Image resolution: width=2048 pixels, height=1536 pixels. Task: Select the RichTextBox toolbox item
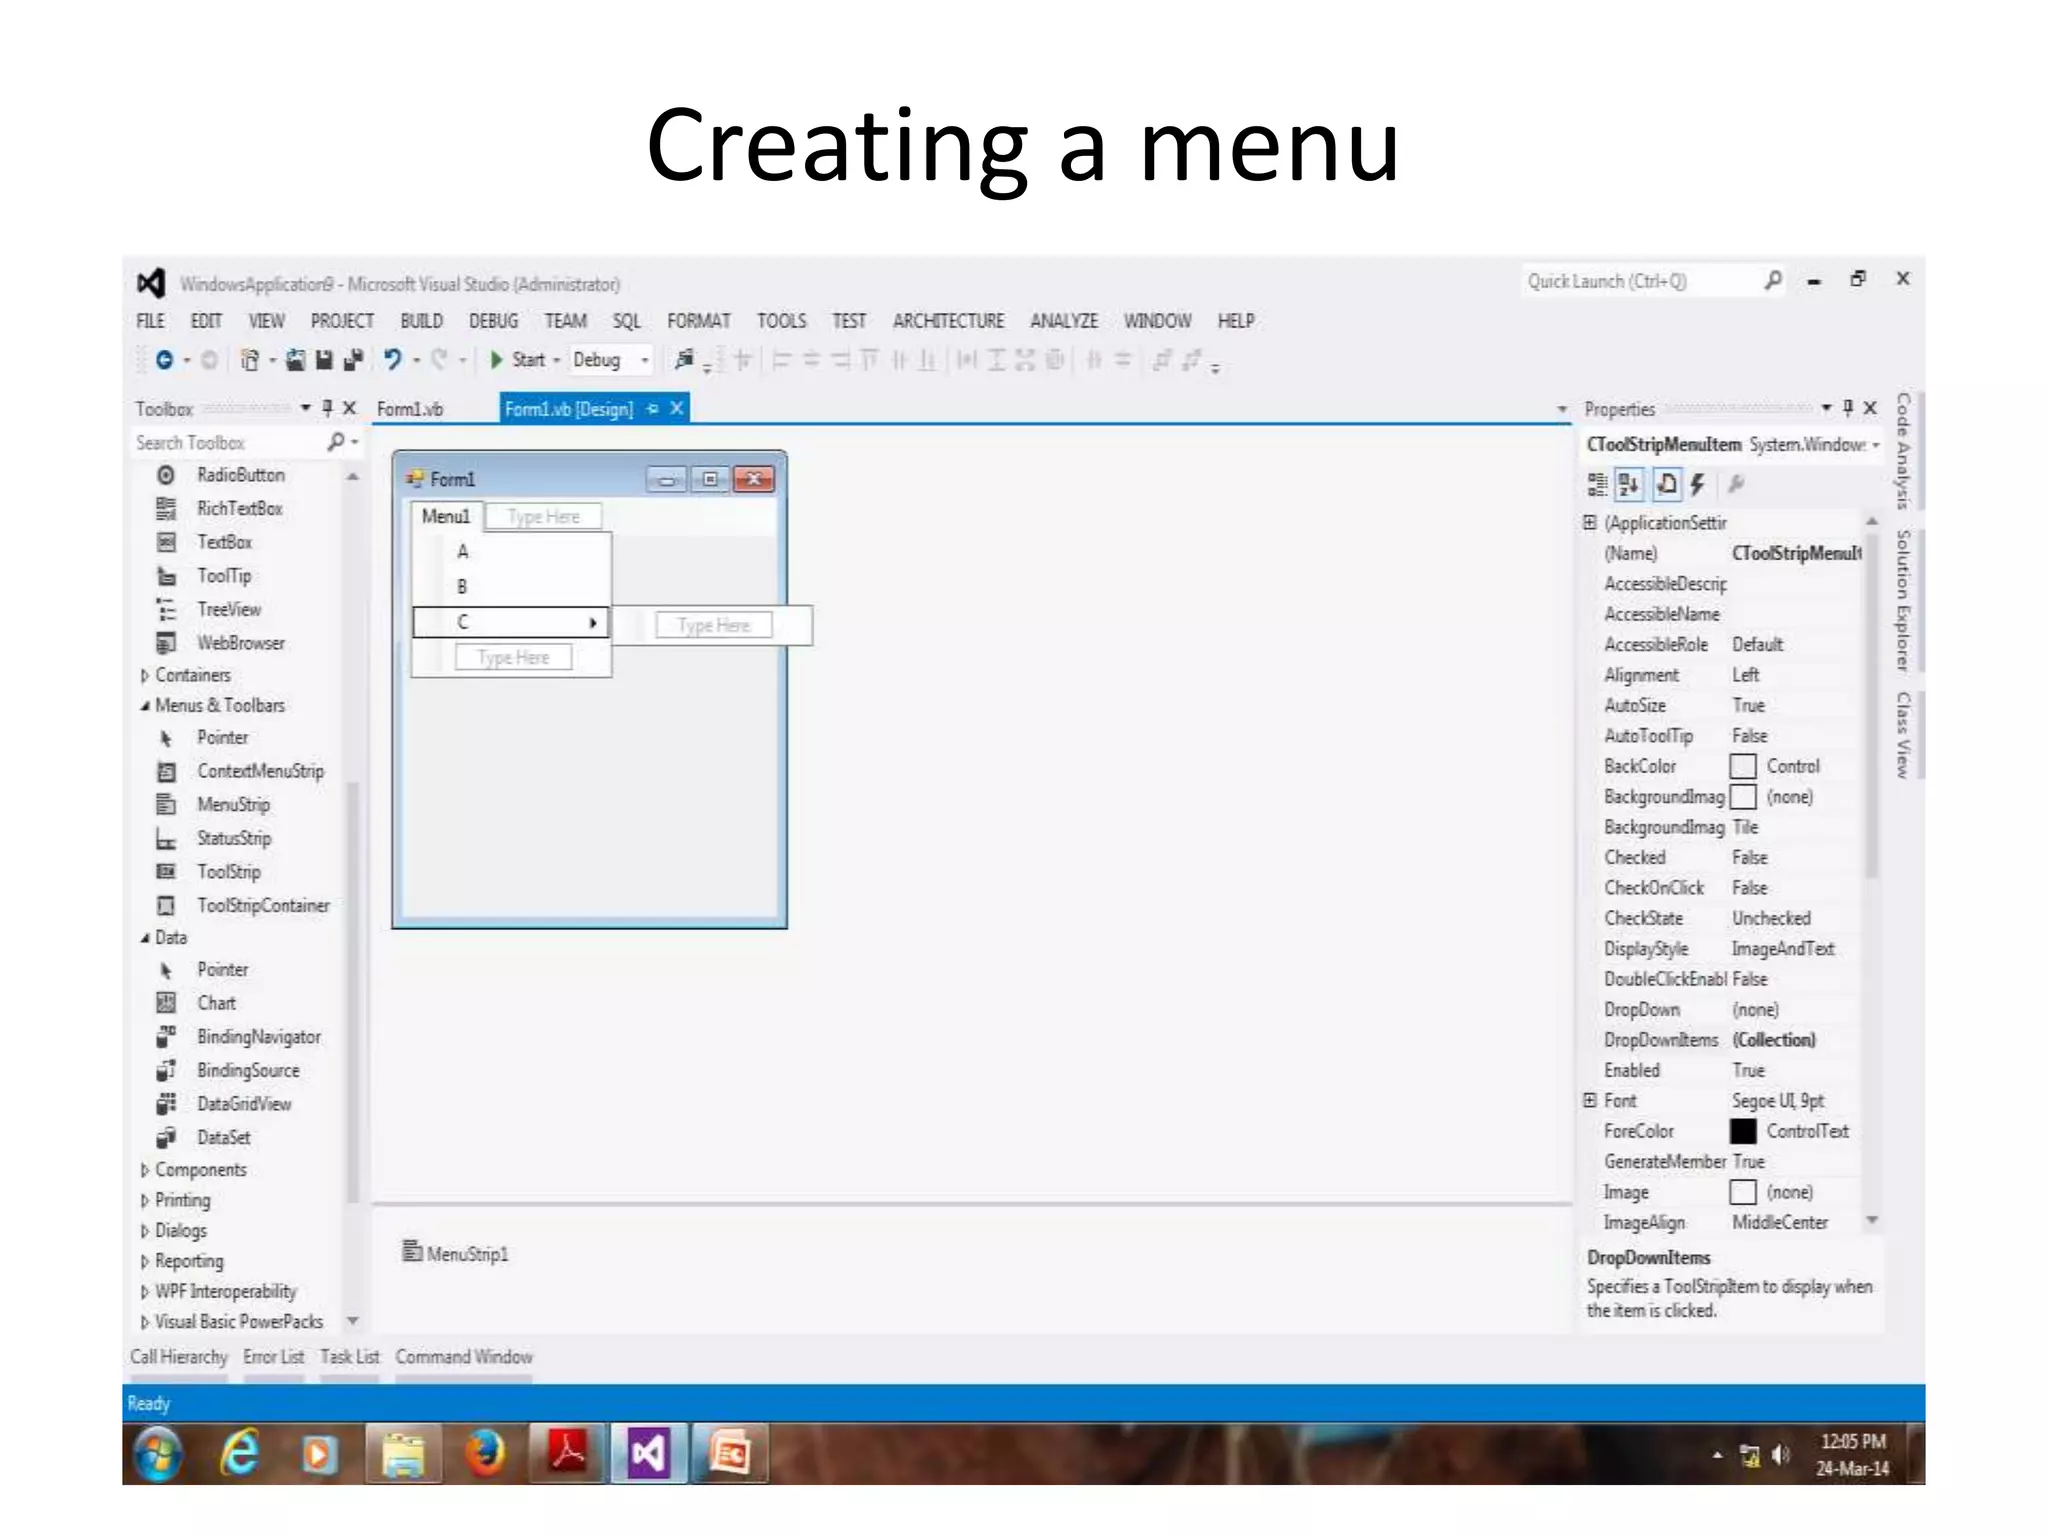pyautogui.click(x=239, y=508)
